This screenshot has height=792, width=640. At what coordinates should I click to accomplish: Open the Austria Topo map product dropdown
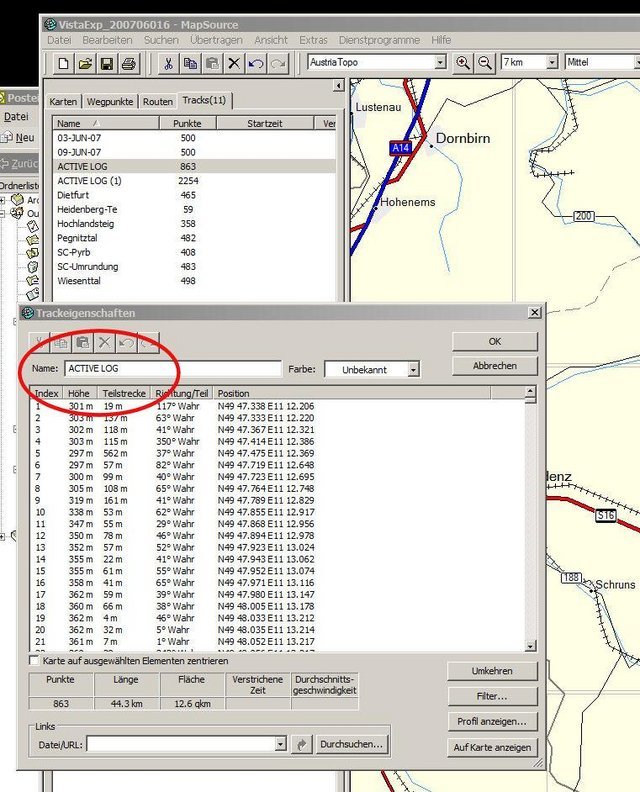pos(440,62)
